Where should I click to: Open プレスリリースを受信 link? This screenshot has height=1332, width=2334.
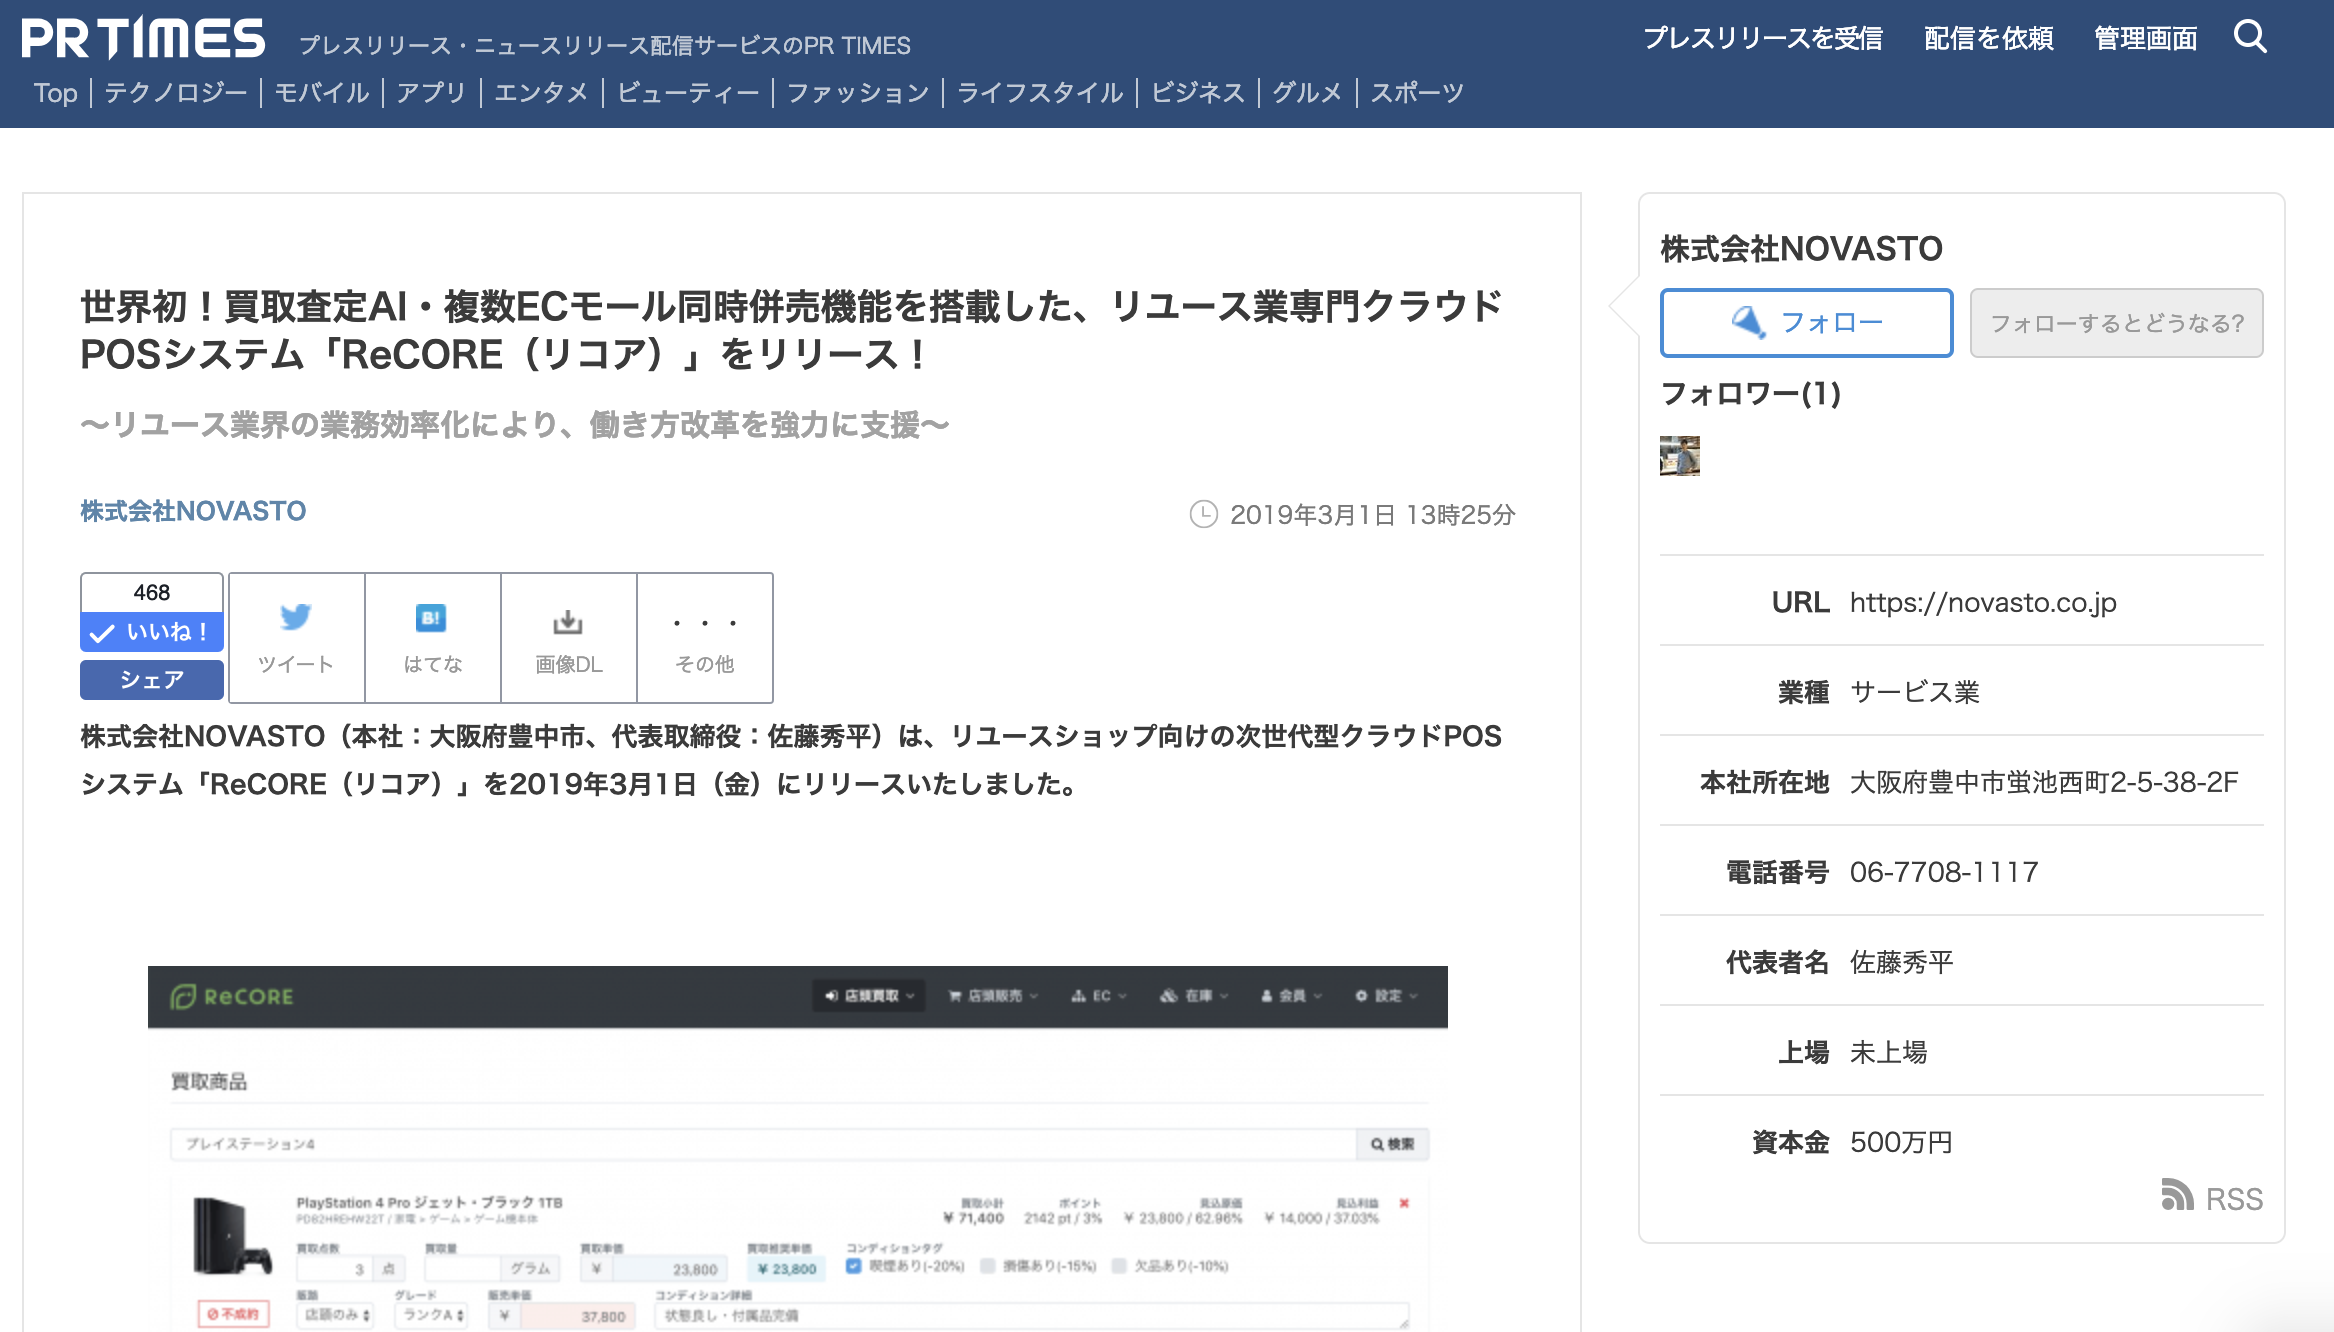pyautogui.click(x=1763, y=38)
